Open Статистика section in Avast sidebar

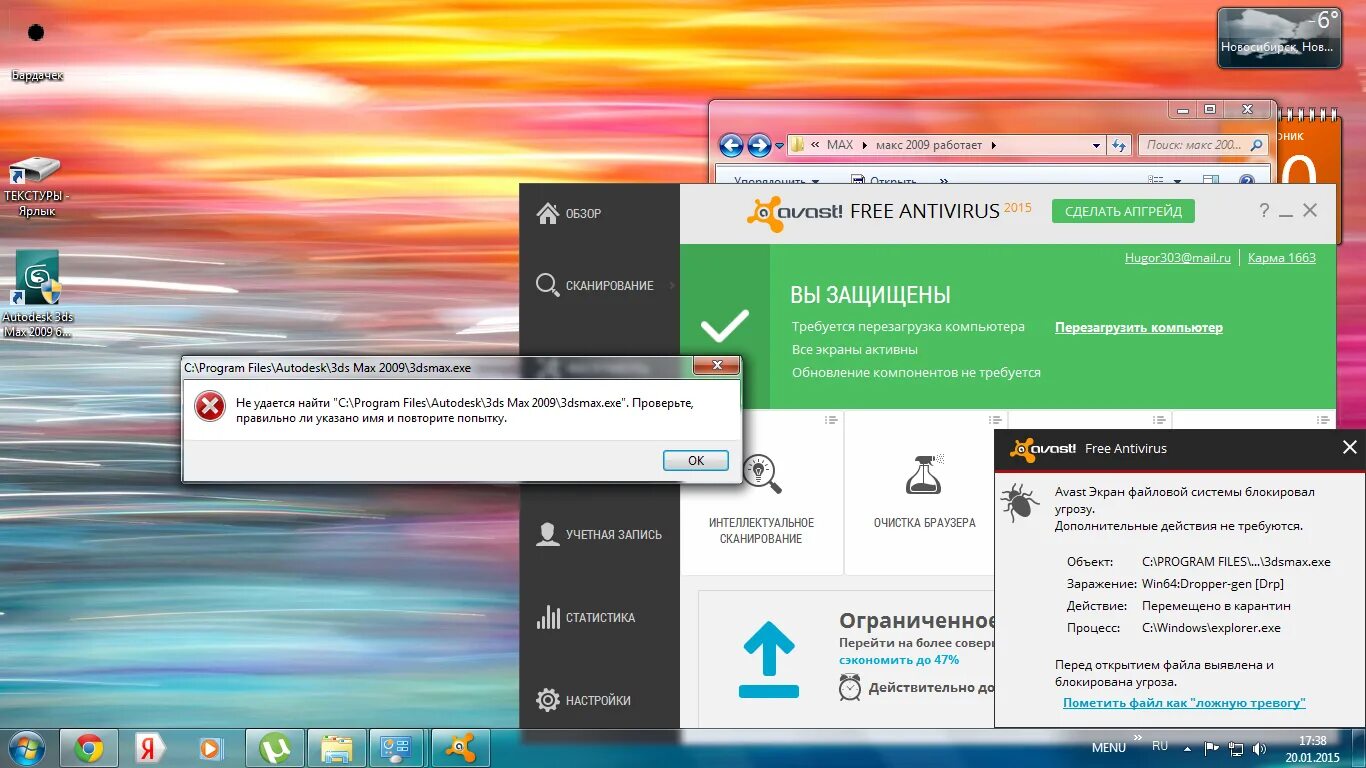pos(599,617)
